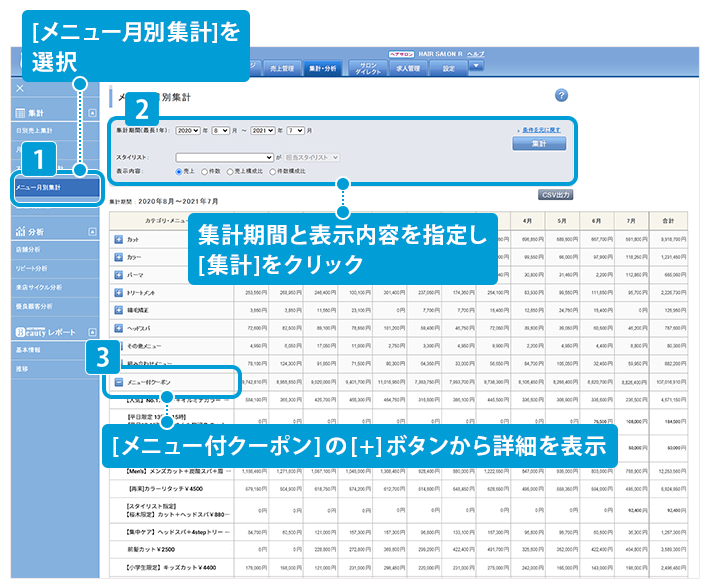Click the CSV出力 export button
This screenshot has width=710, height=588.
click(x=555, y=194)
